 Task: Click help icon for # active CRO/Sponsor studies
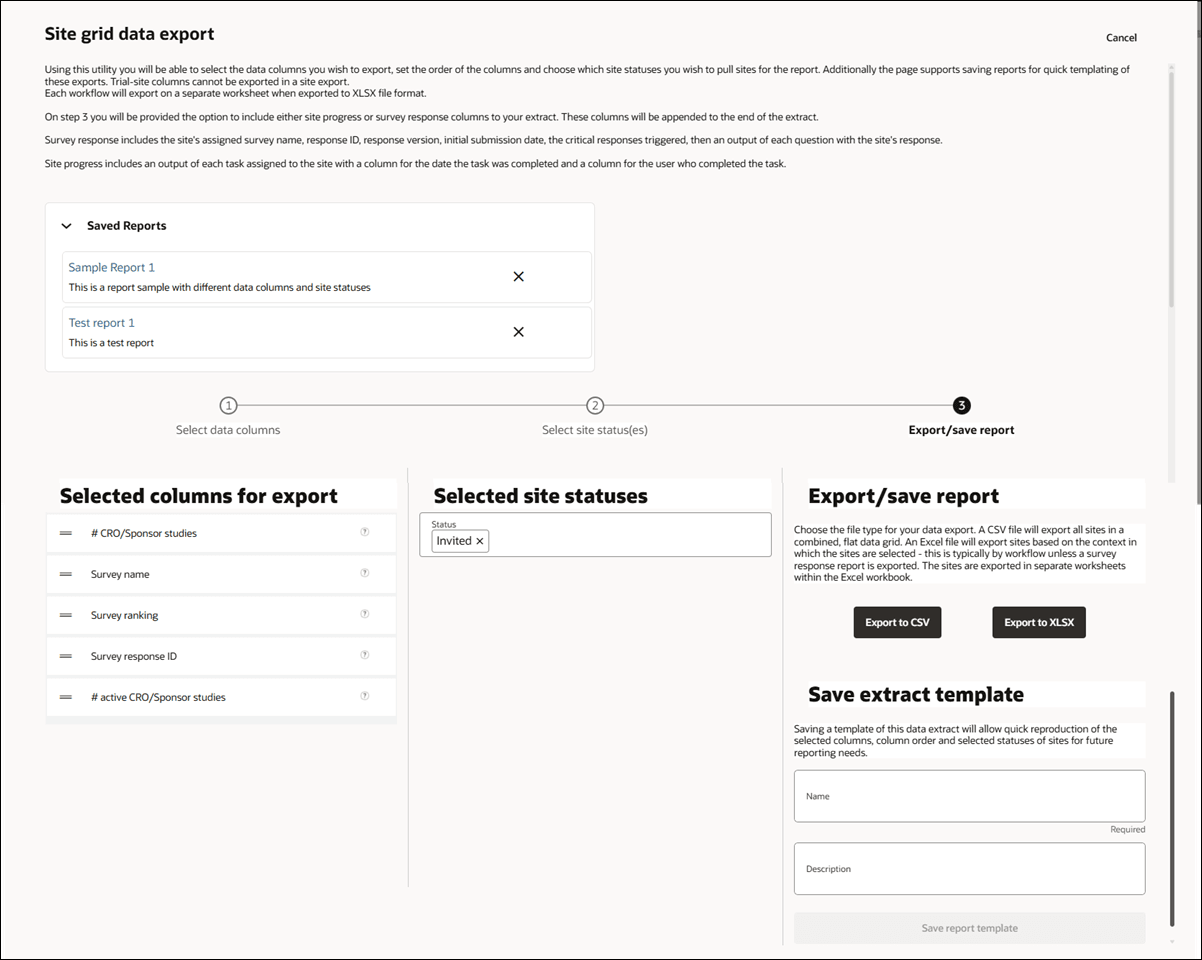[364, 696]
